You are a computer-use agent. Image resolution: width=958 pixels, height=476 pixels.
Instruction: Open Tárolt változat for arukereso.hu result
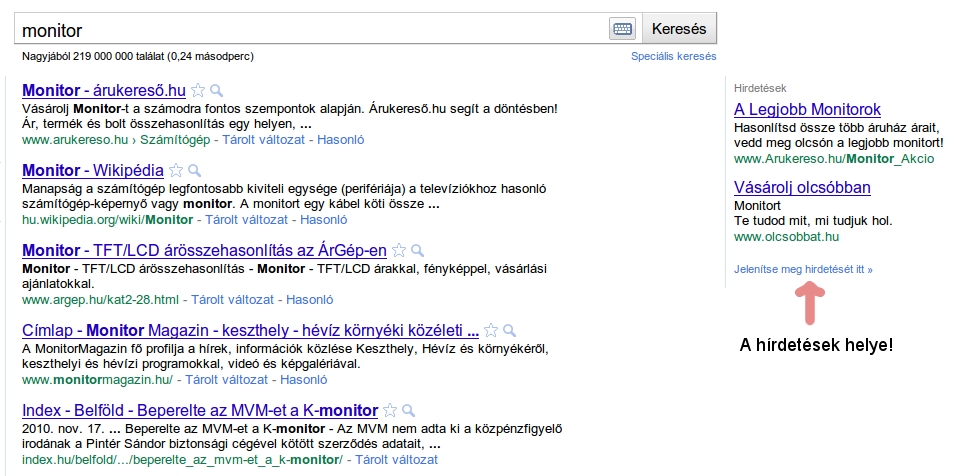(263, 139)
